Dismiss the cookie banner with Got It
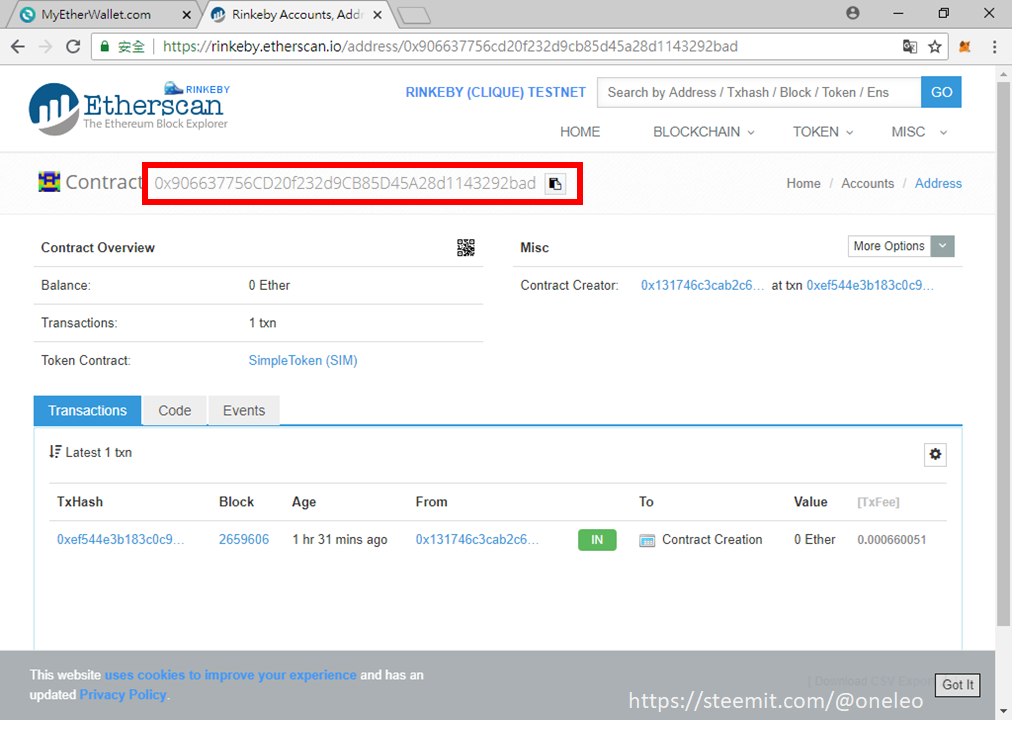Image resolution: width=1012 pixels, height=729 pixels. pos(957,685)
